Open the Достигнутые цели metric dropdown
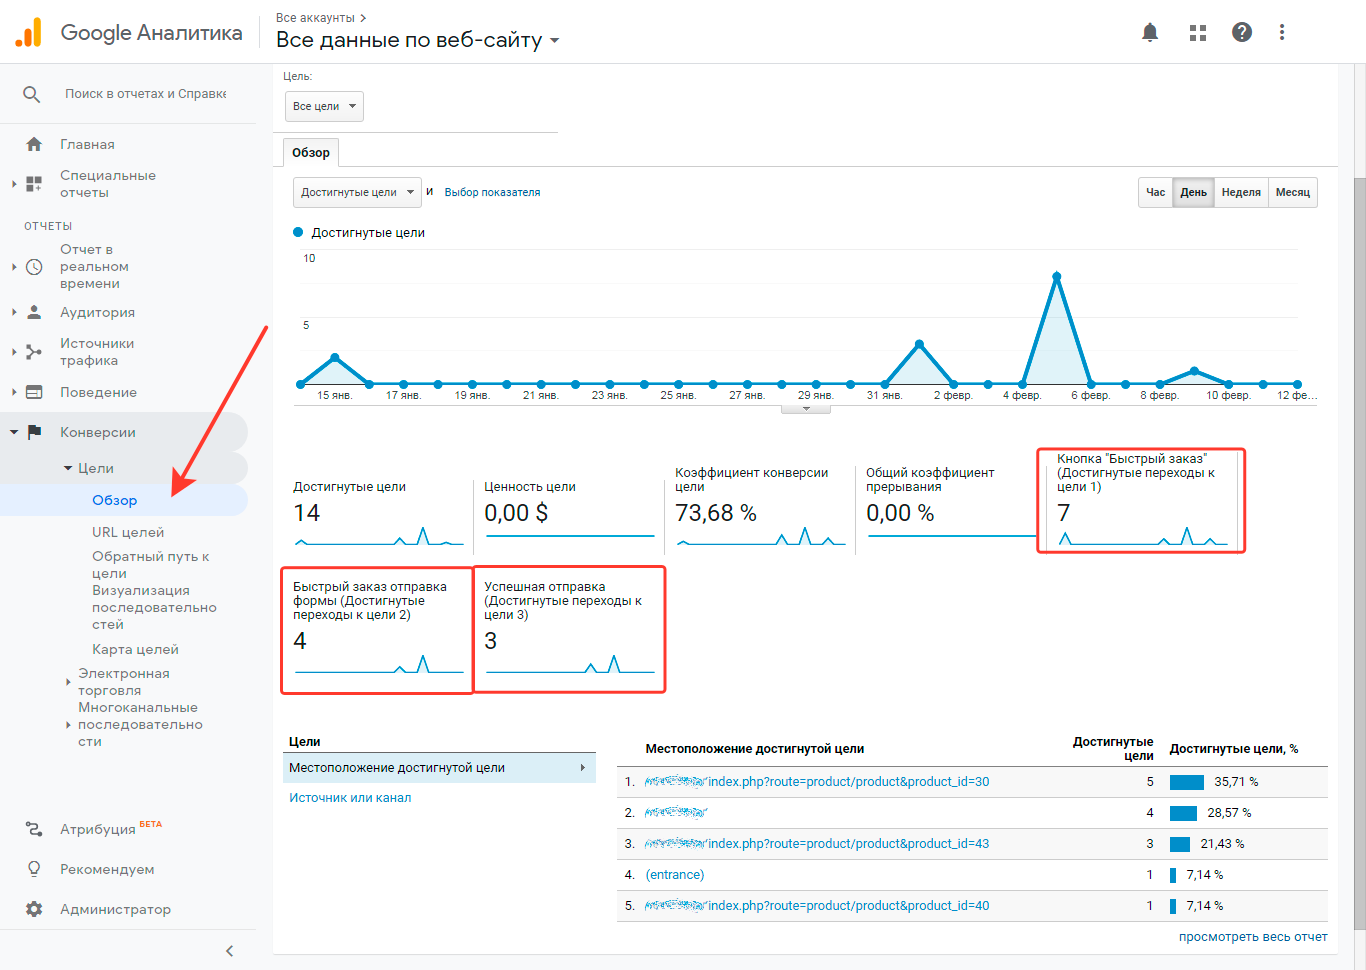This screenshot has width=1366, height=970. coord(357,192)
